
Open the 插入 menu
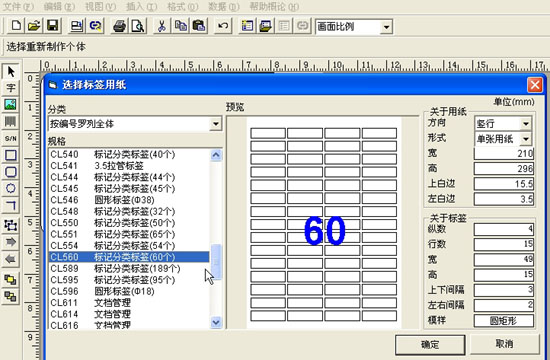tap(141, 6)
